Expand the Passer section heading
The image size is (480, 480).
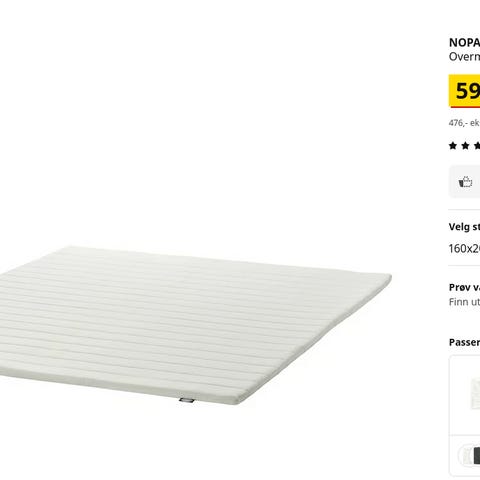coord(464,342)
